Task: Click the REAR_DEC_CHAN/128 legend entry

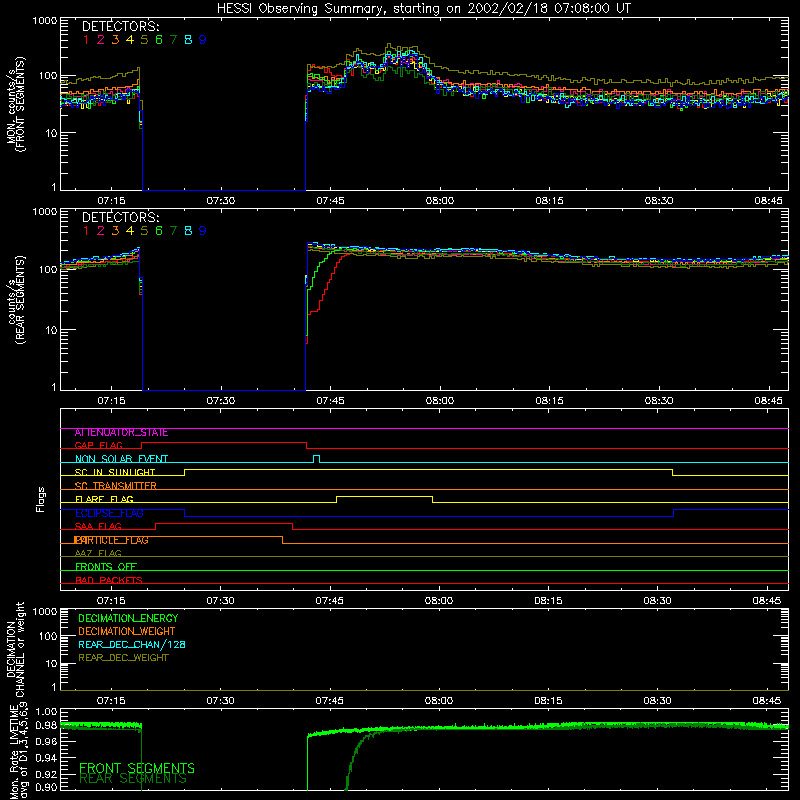Action: (x=132, y=644)
